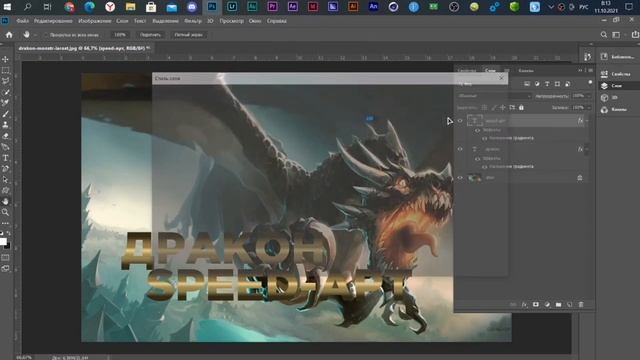Select the Lasso tool
640x360 pixels.
click(x=5, y=81)
